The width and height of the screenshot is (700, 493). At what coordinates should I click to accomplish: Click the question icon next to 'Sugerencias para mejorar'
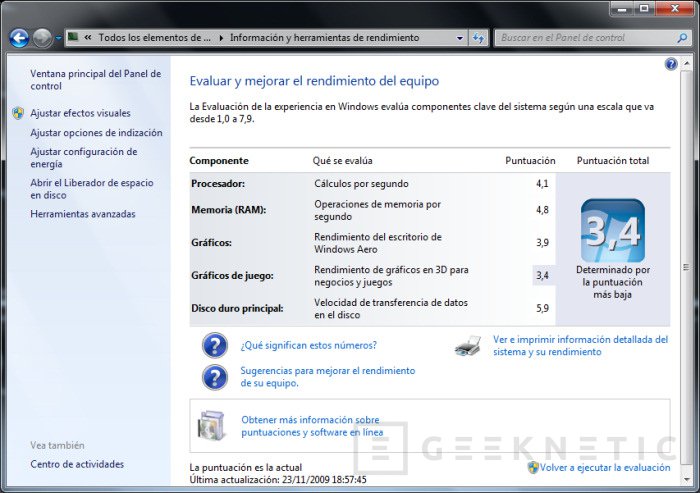[215, 377]
